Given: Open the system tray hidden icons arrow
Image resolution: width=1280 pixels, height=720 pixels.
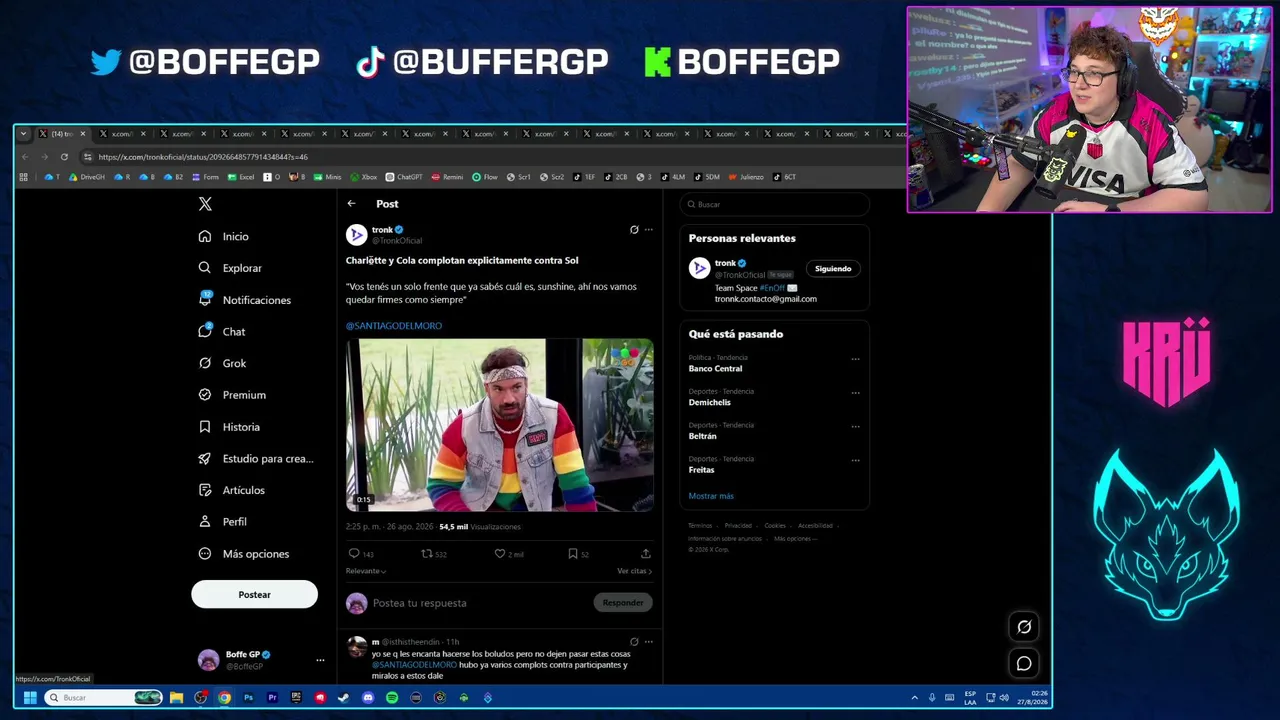Looking at the screenshot, I should point(914,698).
